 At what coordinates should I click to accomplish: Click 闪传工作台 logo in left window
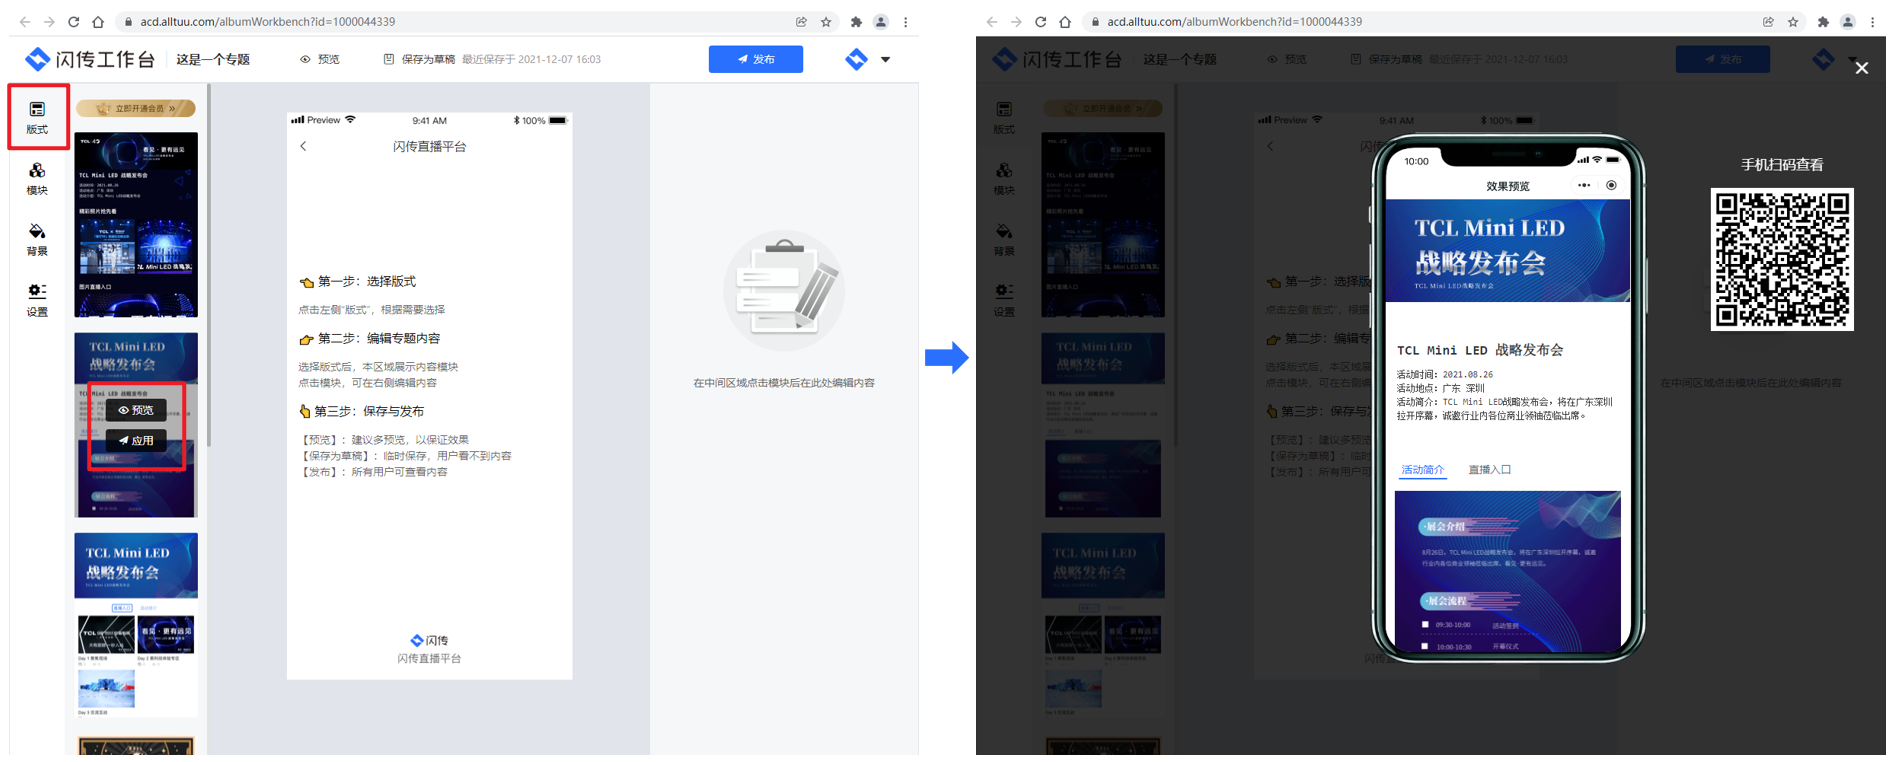(90, 59)
